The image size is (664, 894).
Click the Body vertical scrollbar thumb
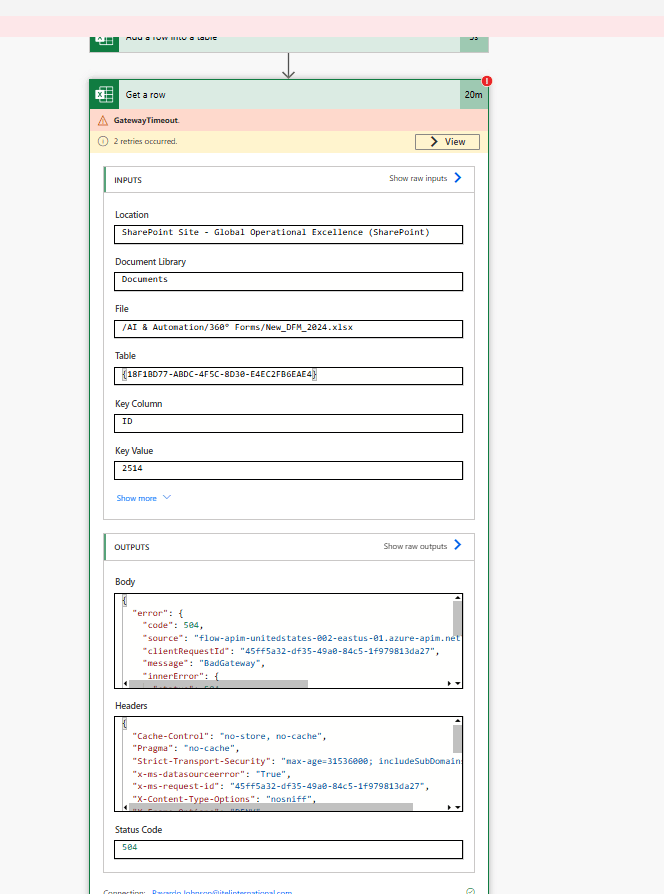[x=457, y=618]
